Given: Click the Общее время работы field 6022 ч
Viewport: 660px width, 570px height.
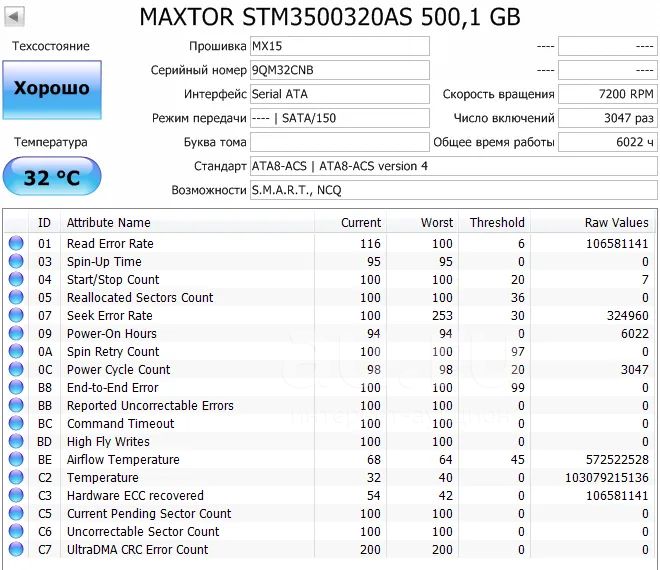Looking at the screenshot, I should pos(608,142).
